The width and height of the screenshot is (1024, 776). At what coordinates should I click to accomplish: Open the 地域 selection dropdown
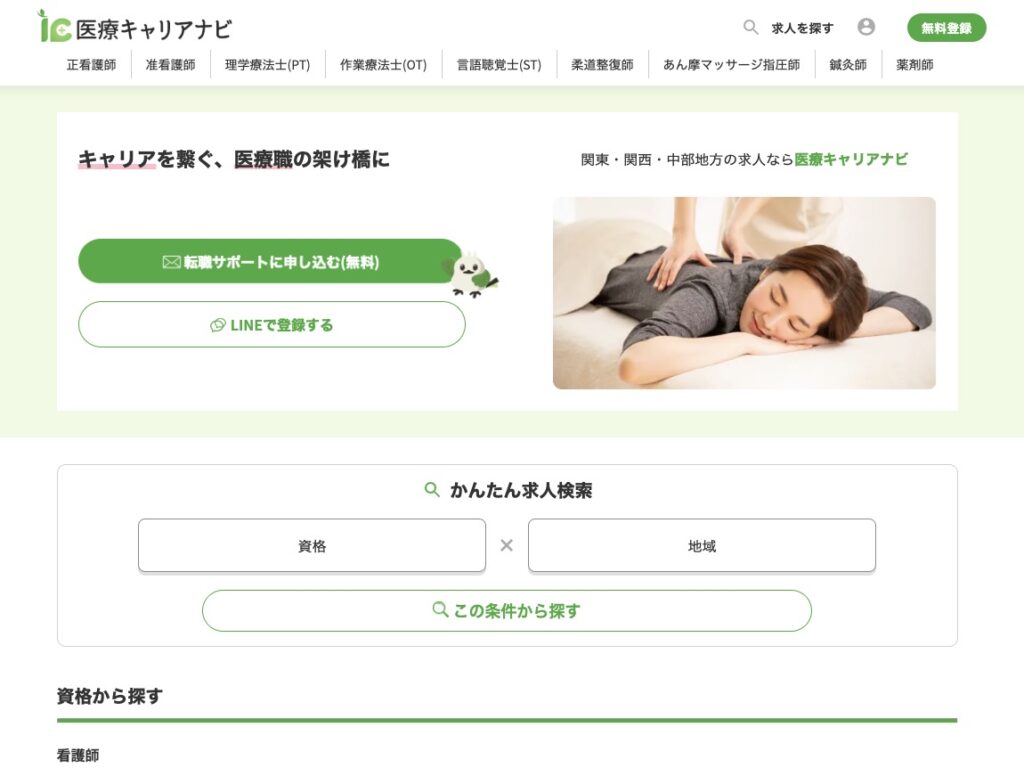[701, 545]
